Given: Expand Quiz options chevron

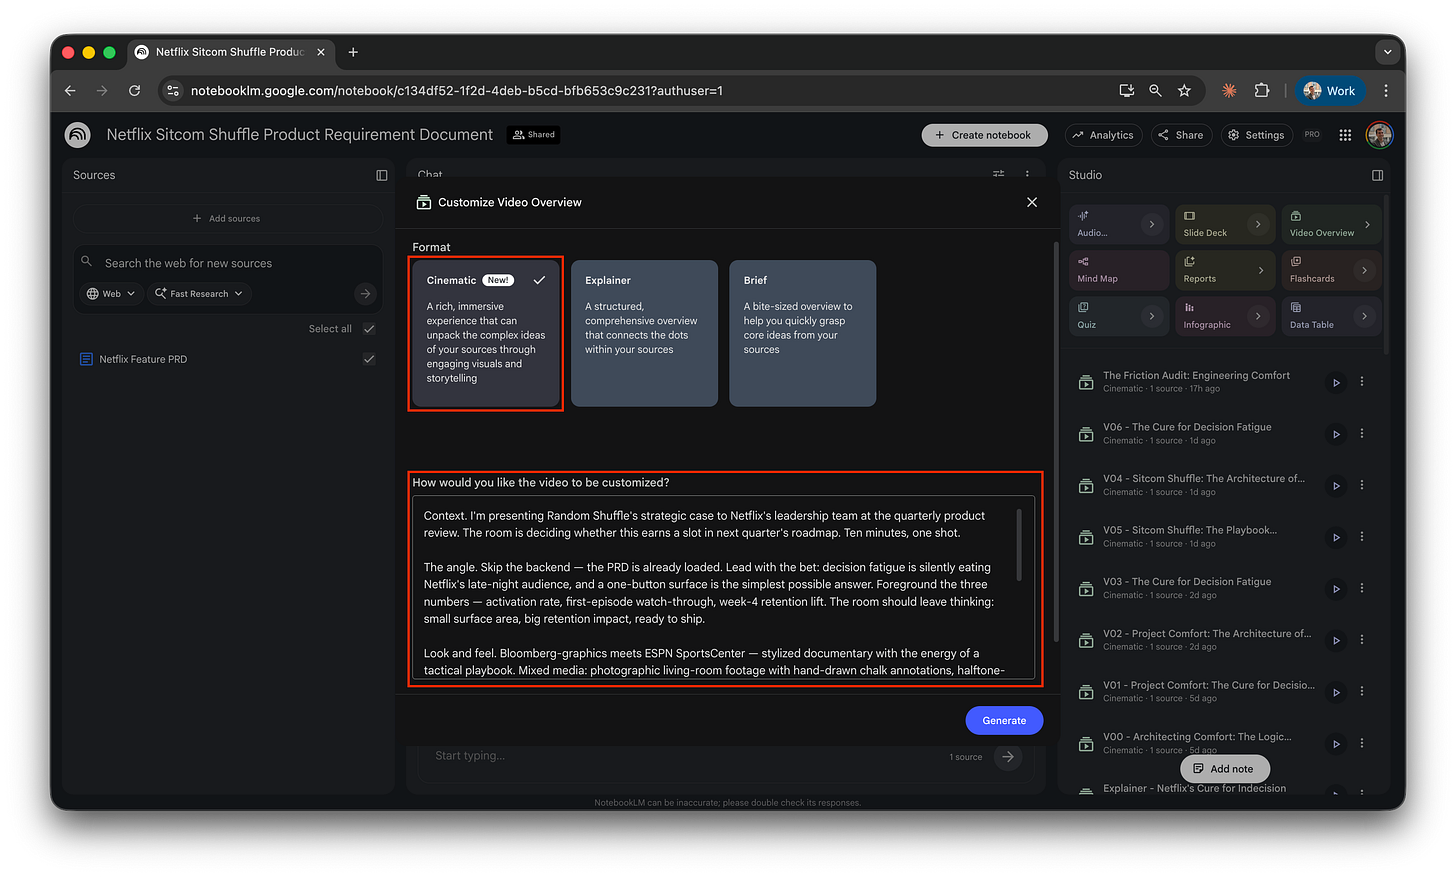Looking at the screenshot, I should coord(1152,317).
